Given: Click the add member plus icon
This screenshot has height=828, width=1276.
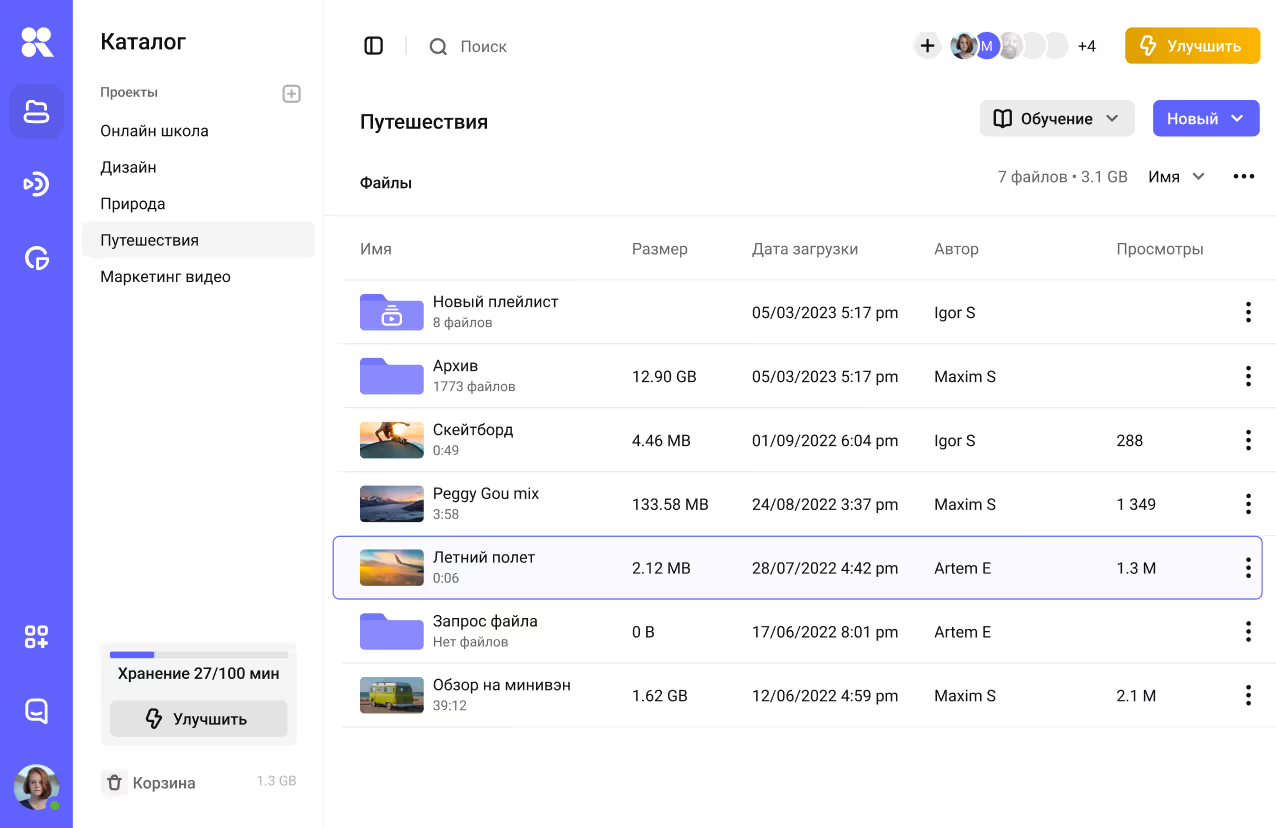Looking at the screenshot, I should pyautogui.click(x=927, y=46).
